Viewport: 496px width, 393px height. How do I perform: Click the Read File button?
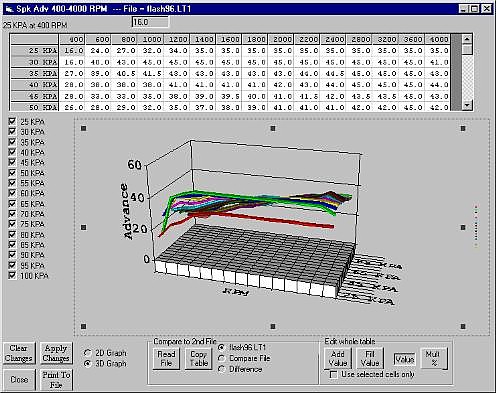(166, 358)
